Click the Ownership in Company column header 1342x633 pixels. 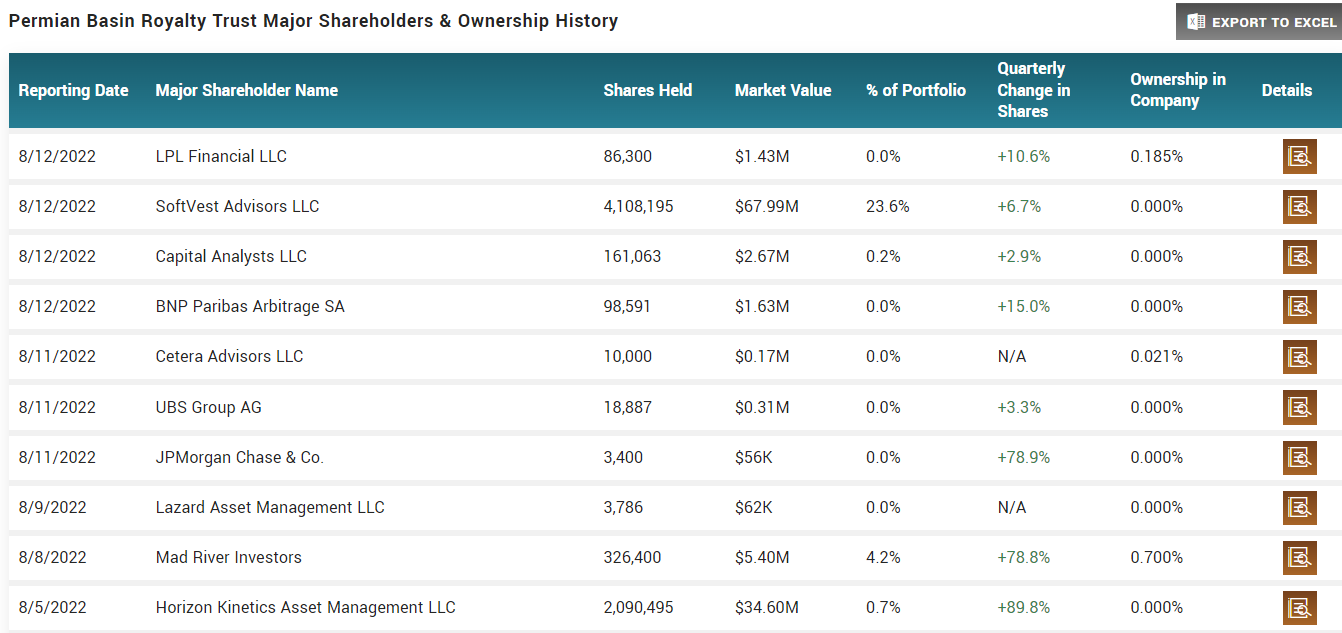1178,90
